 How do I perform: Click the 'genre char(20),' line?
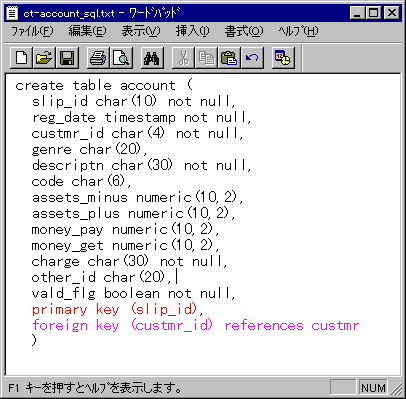click(89, 149)
